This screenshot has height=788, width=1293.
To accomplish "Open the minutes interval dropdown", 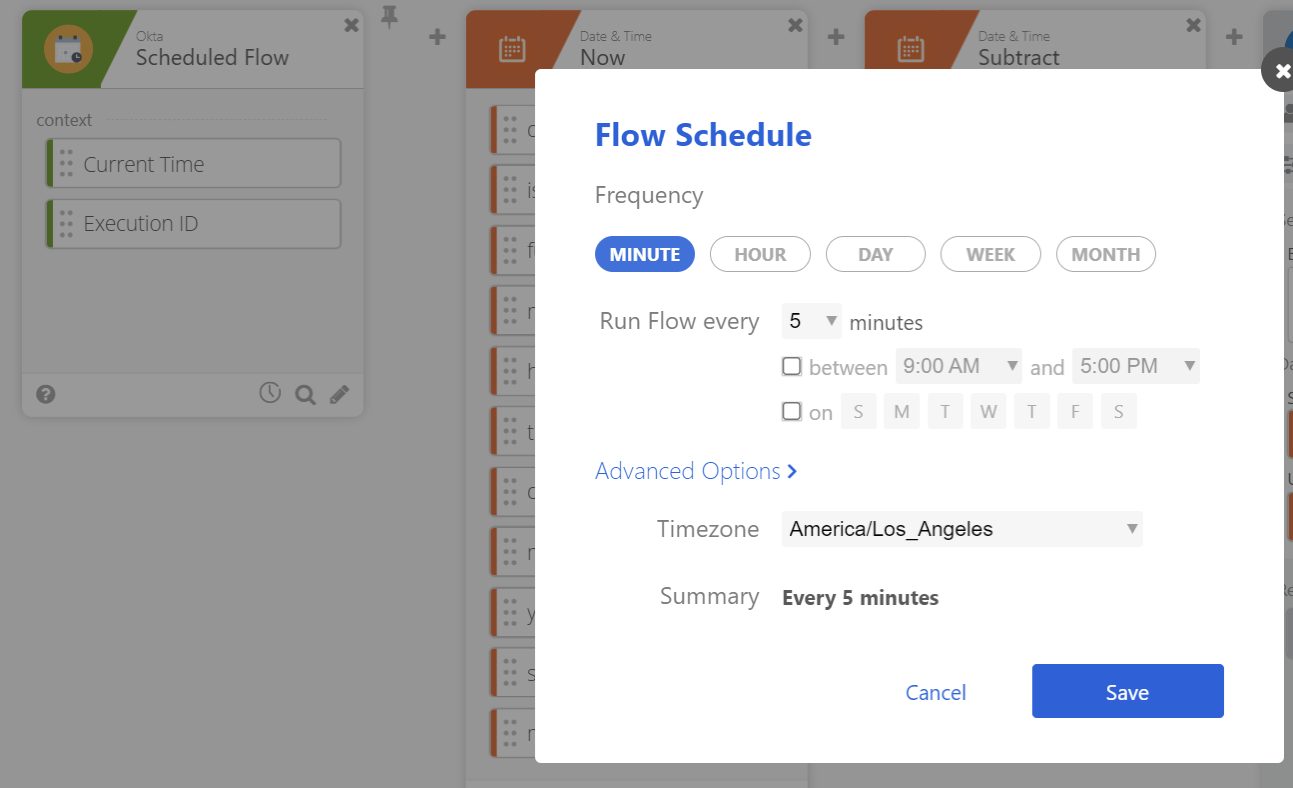I will [812, 321].
